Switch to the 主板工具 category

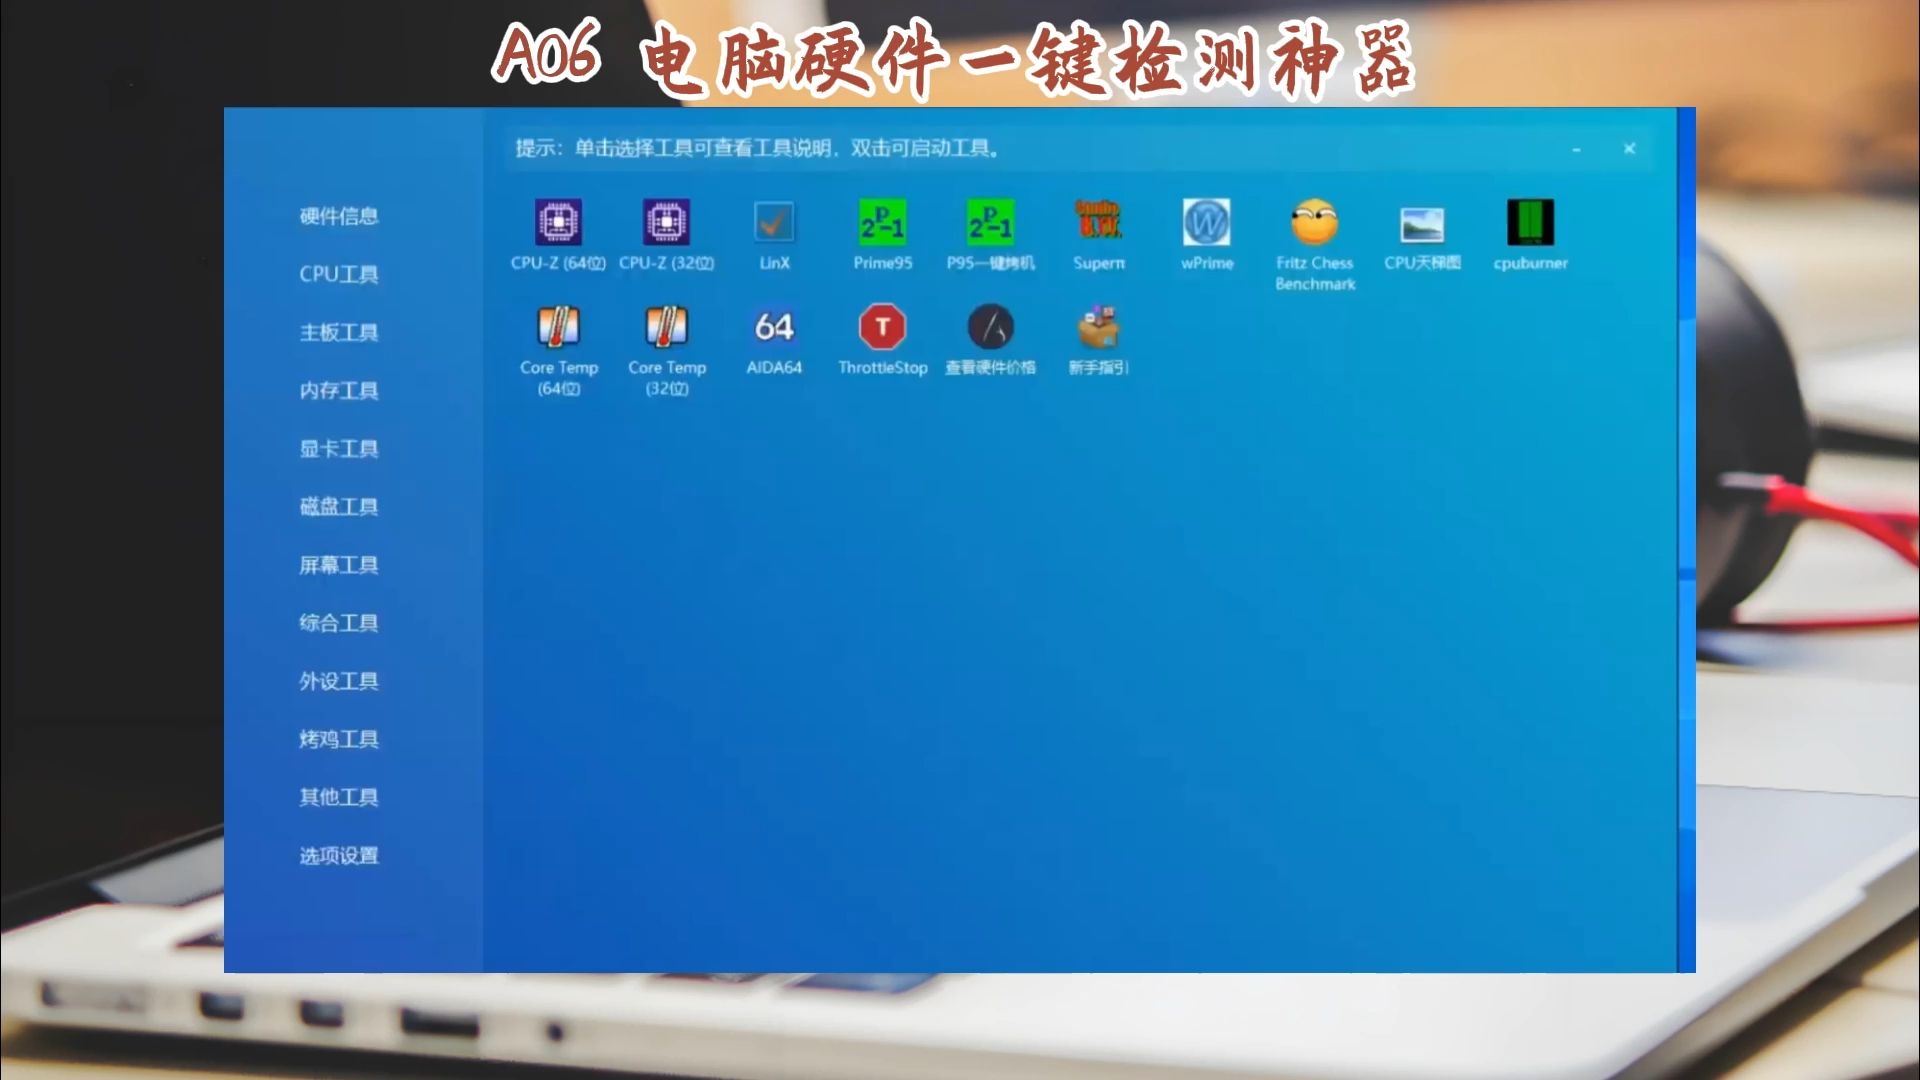point(339,332)
